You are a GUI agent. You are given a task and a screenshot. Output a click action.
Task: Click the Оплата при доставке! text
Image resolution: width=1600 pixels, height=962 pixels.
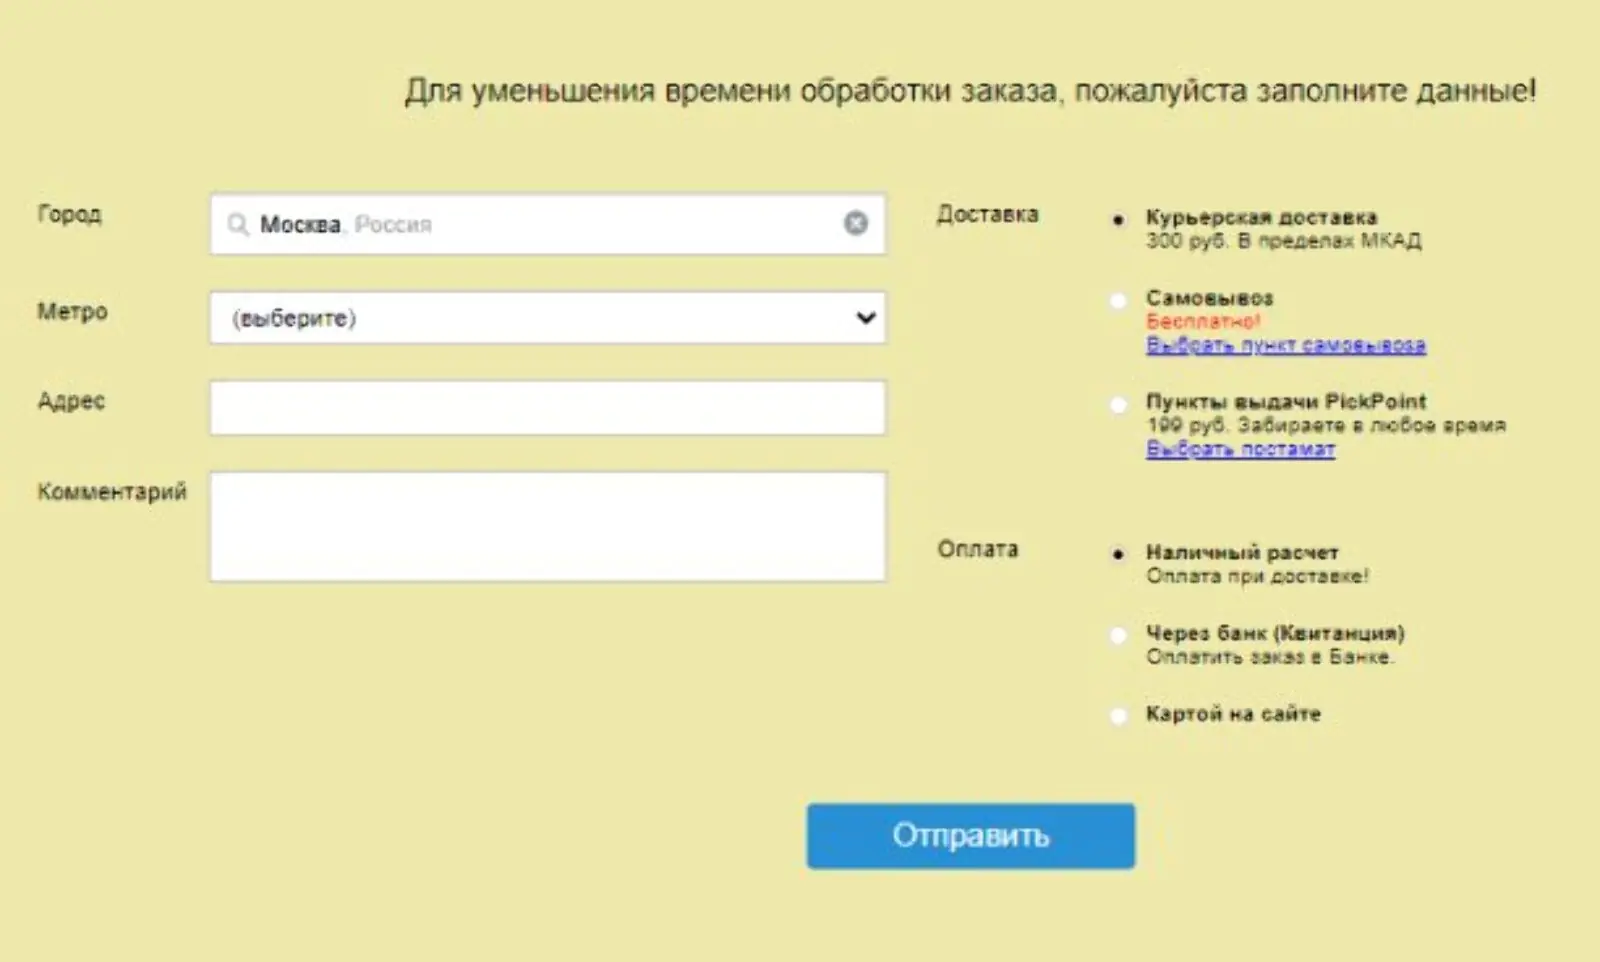[x=1257, y=576]
